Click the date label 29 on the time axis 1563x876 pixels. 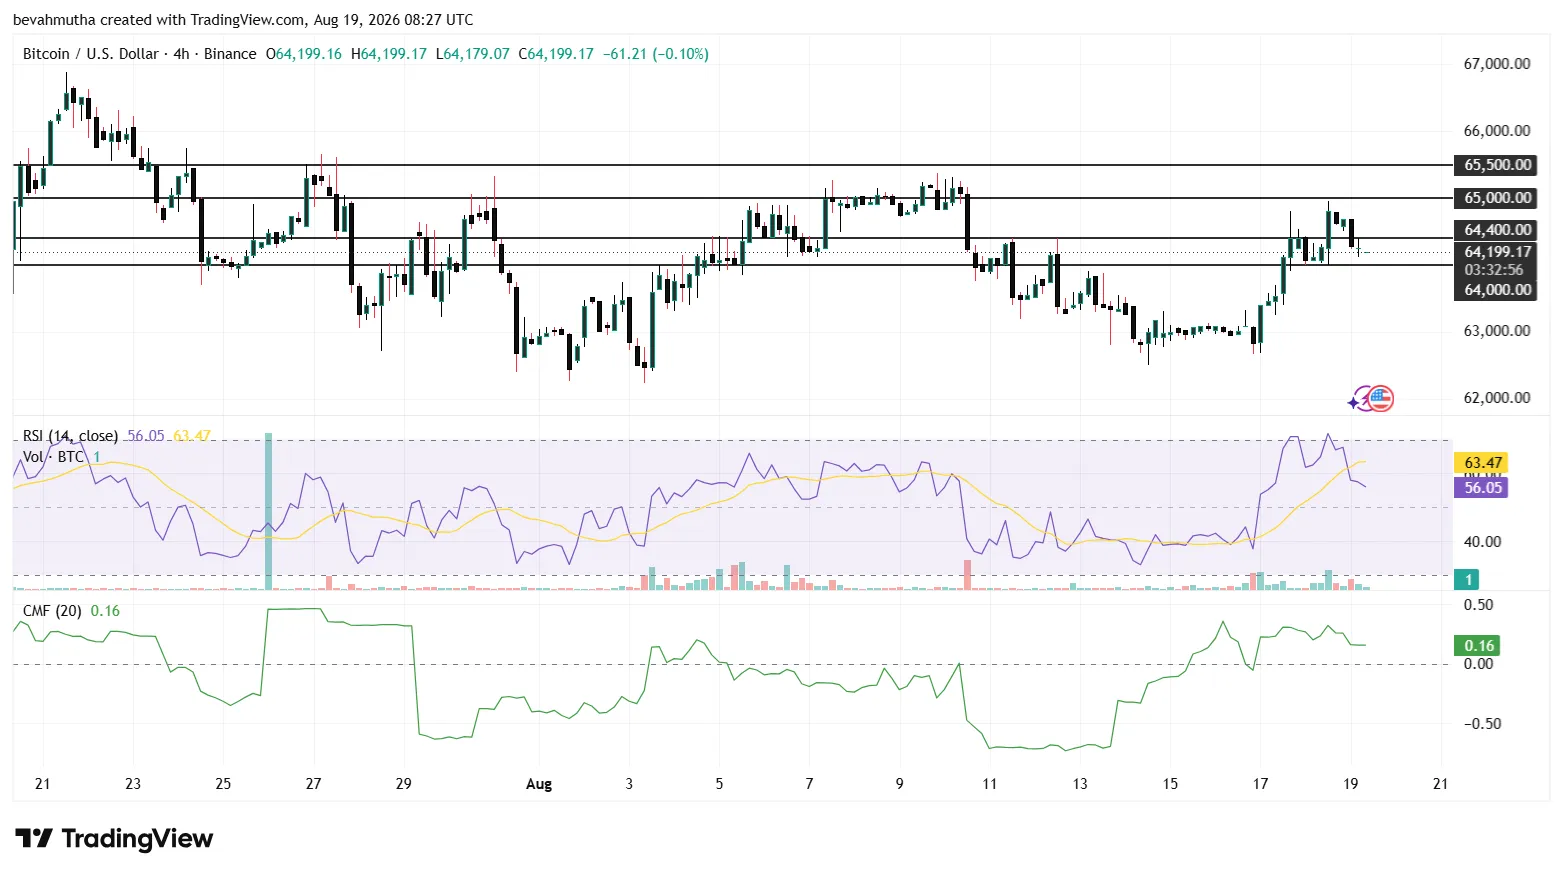[x=404, y=784]
